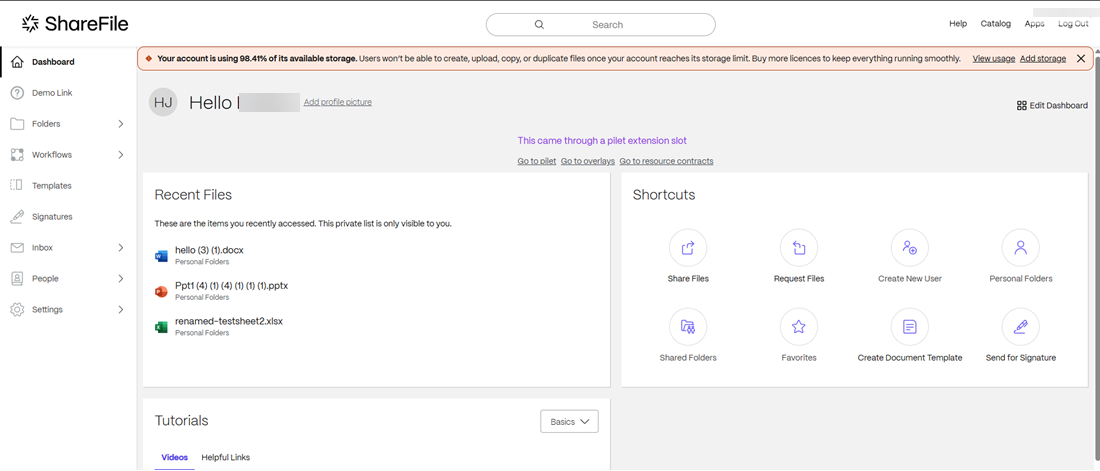Viewport: 1100px width, 471px height.
Task: Click the Excel icon beside renamed-testsheet2.xlsx
Action: 161,327
